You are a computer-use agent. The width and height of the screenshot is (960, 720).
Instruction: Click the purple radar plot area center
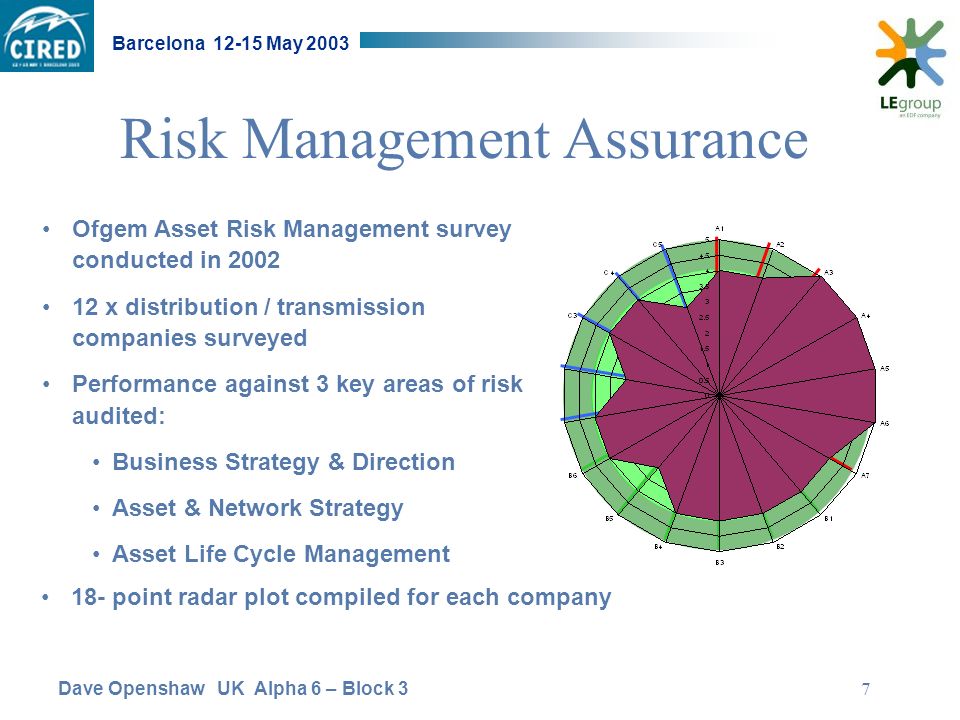pyautogui.click(x=719, y=396)
